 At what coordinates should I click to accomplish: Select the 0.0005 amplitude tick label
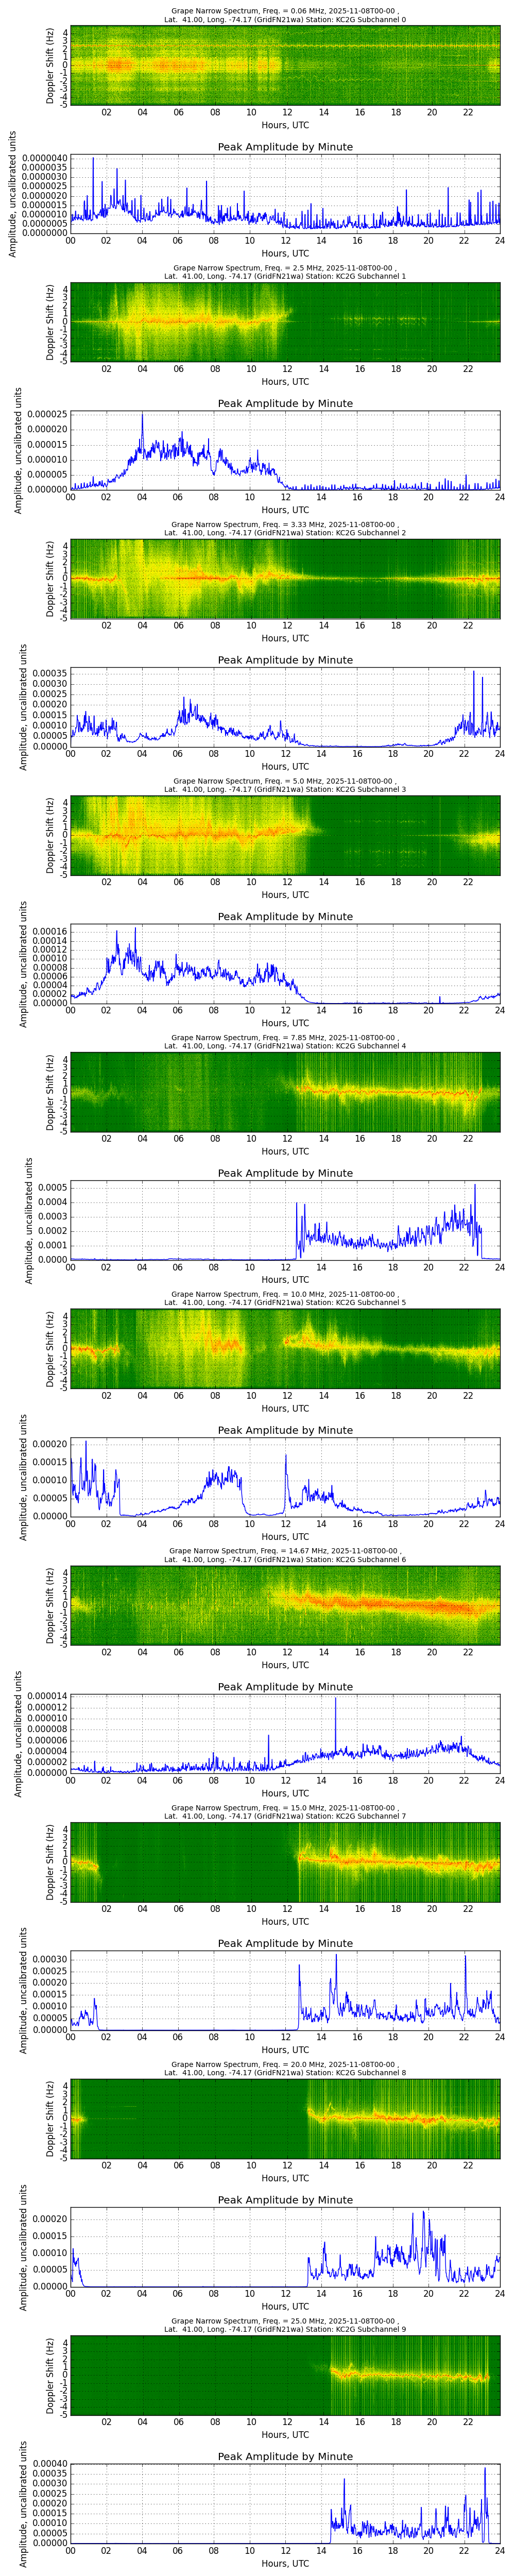coord(53,1187)
